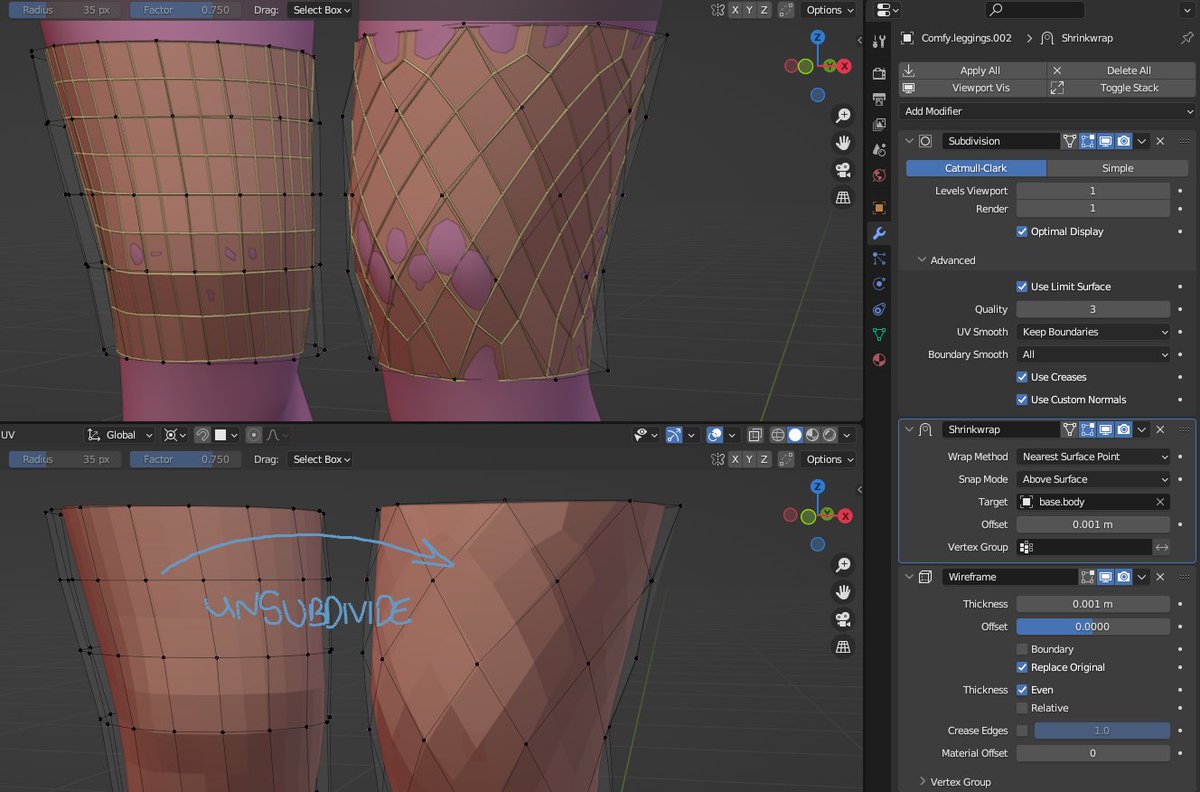Open the Add Modifier dropdown
This screenshot has height=792, width=1200.
point(1047,111)
